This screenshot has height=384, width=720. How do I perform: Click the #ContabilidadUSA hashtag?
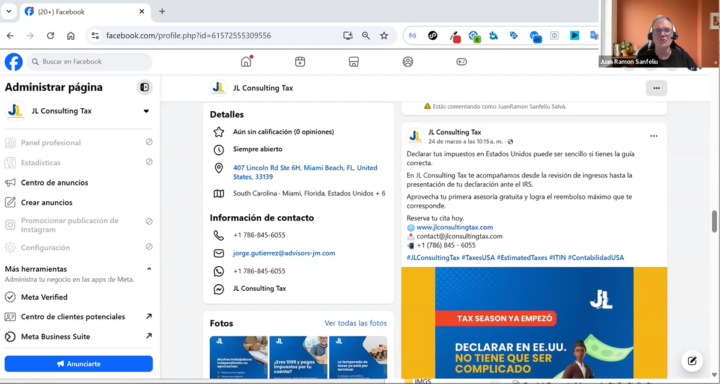point(596,258)
